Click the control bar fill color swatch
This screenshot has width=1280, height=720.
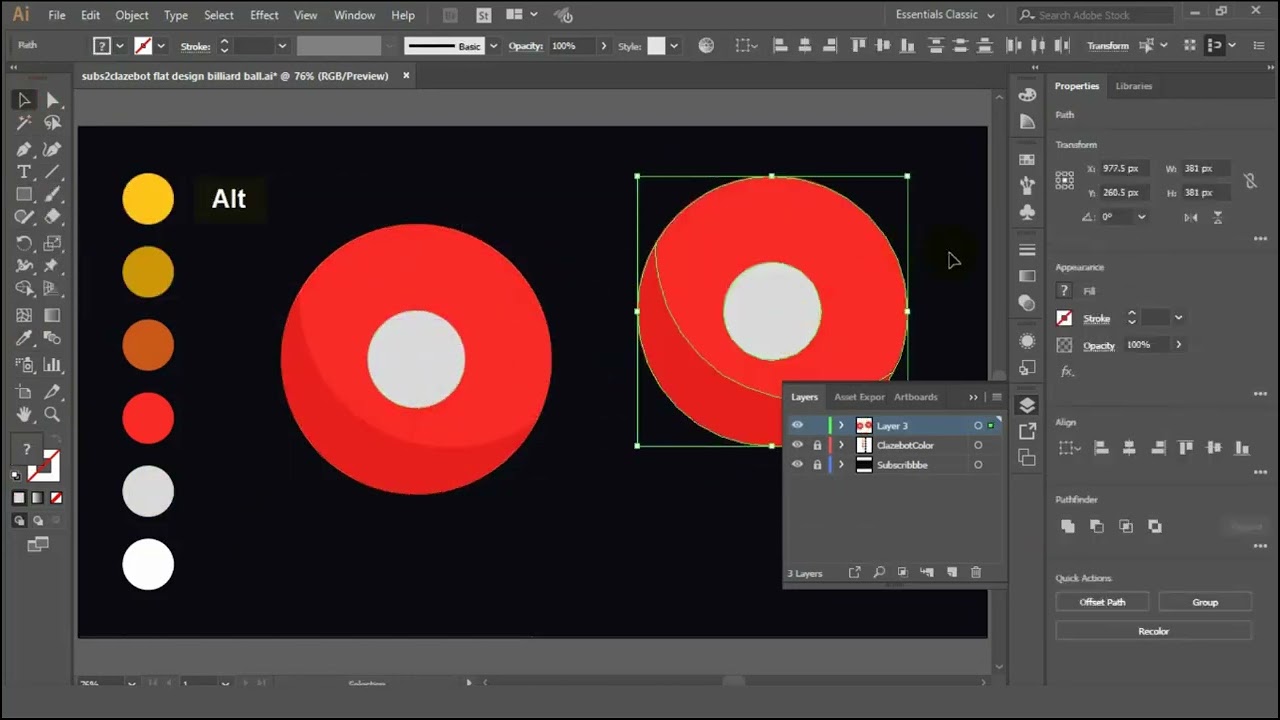tap(102, 46)
